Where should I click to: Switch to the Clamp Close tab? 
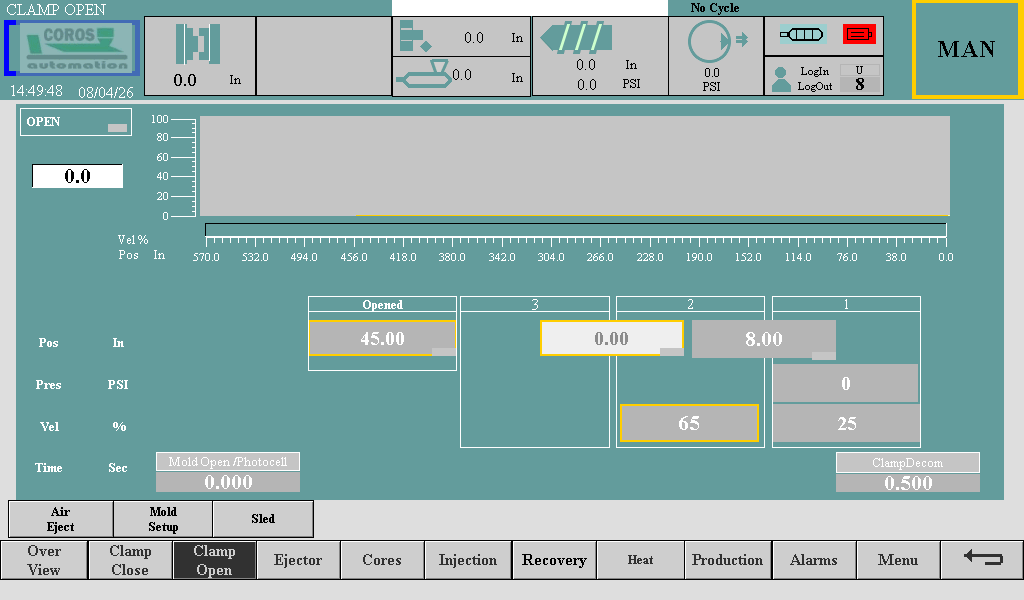click(x=130, y=560)
